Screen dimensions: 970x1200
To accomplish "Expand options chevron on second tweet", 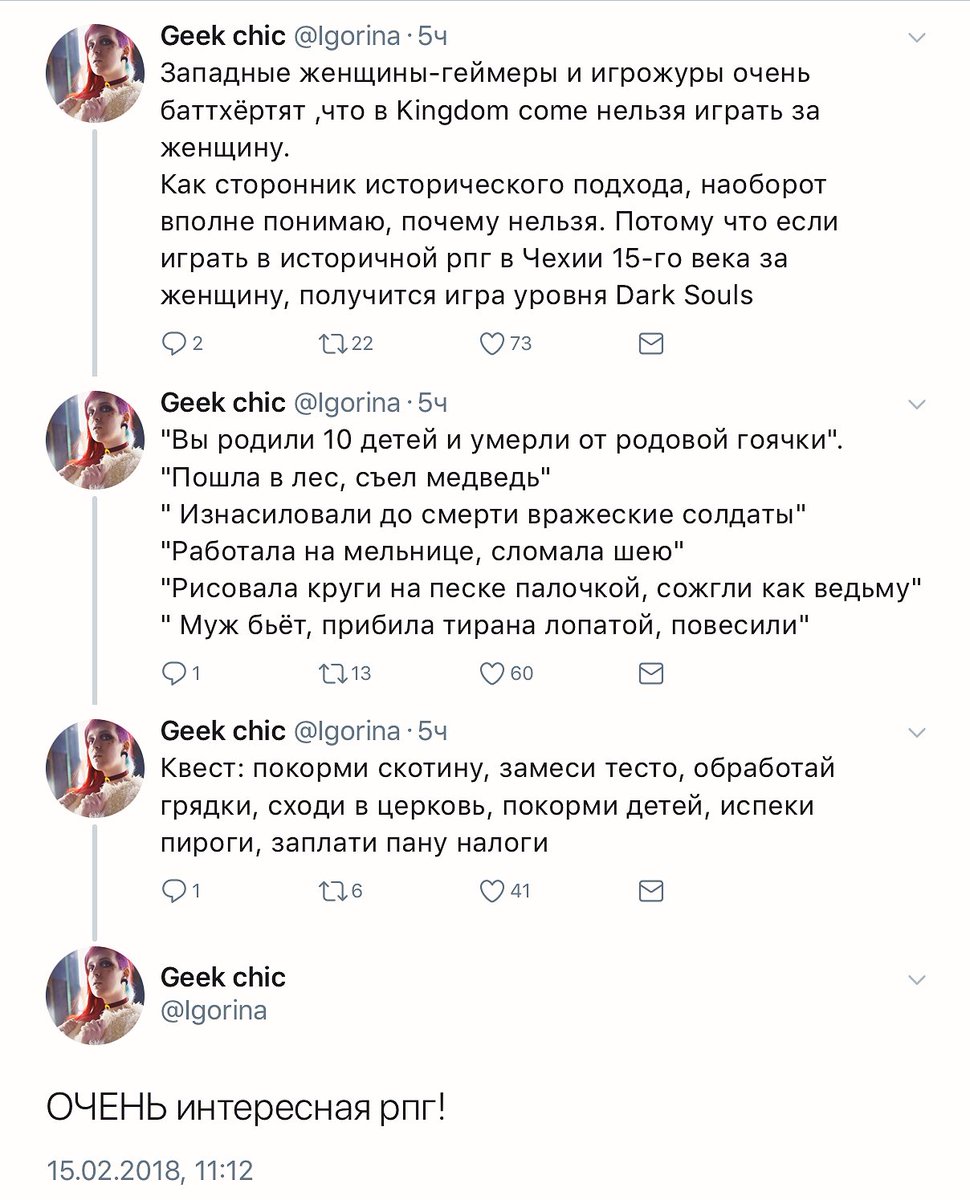I will point(915,404).
